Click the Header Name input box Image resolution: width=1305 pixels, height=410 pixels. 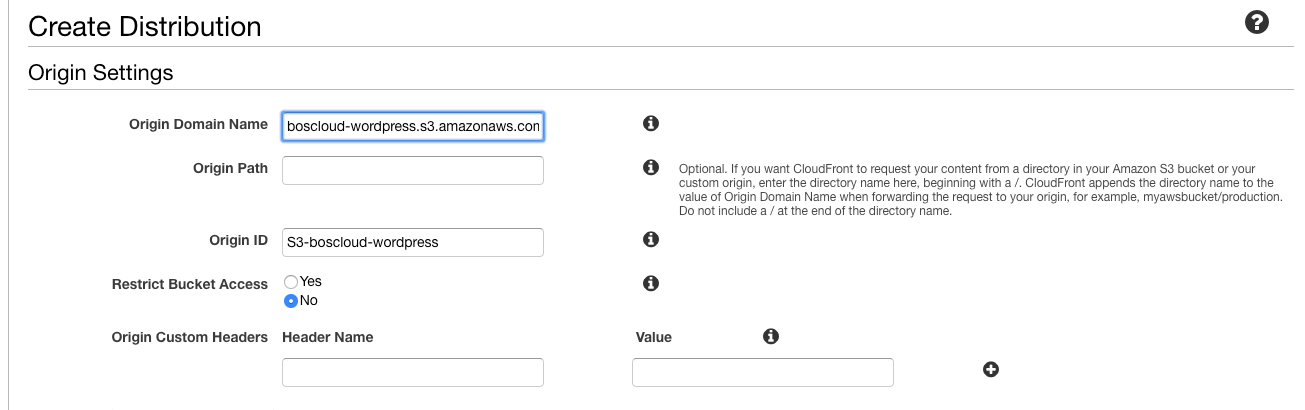(x=413, y=372)
